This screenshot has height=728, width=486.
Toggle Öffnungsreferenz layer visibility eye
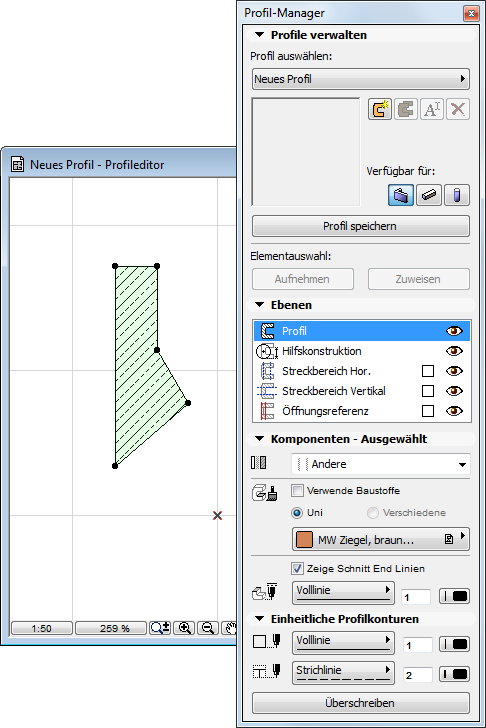click(454, 411)
